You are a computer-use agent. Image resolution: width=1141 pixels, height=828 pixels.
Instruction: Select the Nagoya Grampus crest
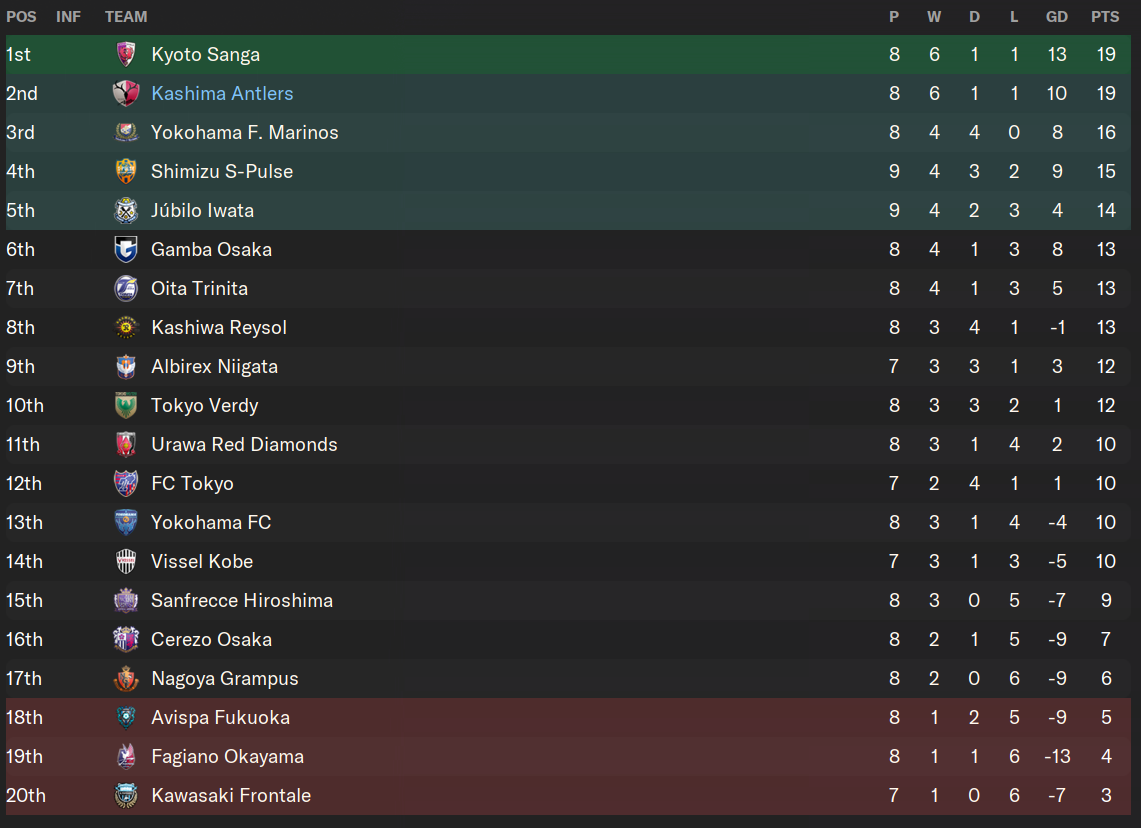point(126,678)
